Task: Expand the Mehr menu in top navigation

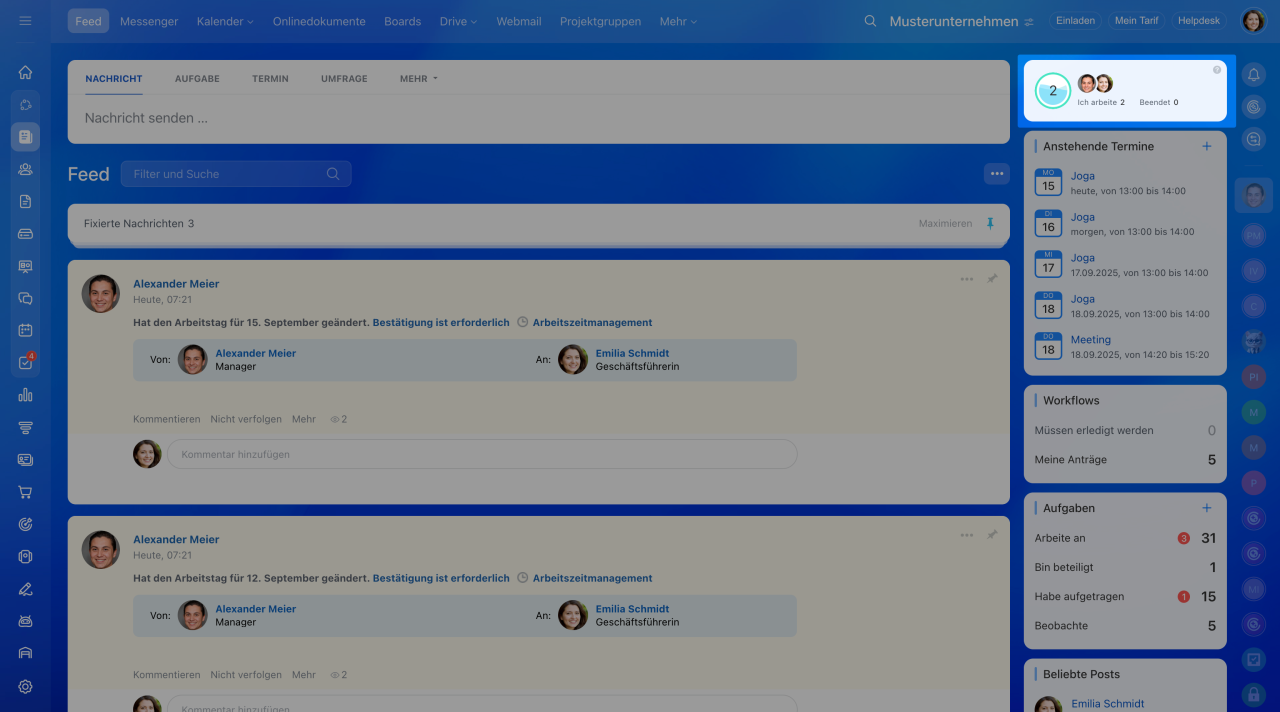Action: point(678,21)
